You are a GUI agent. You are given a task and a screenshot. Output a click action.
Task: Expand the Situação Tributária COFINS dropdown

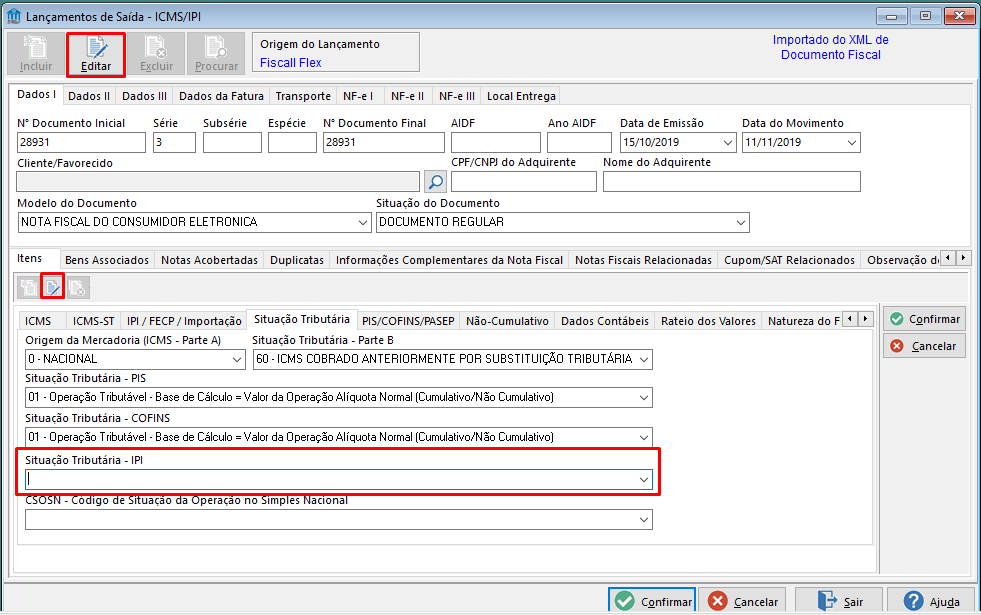point(644,437)
